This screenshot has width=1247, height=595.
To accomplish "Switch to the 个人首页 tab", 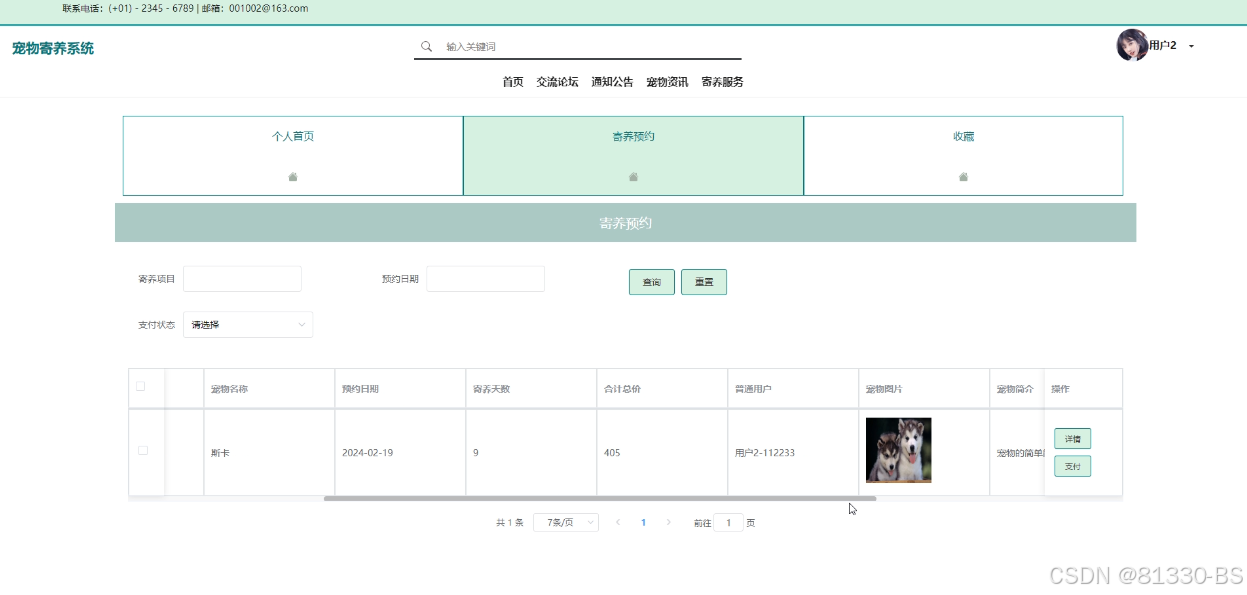I will [x=293, y=156].
